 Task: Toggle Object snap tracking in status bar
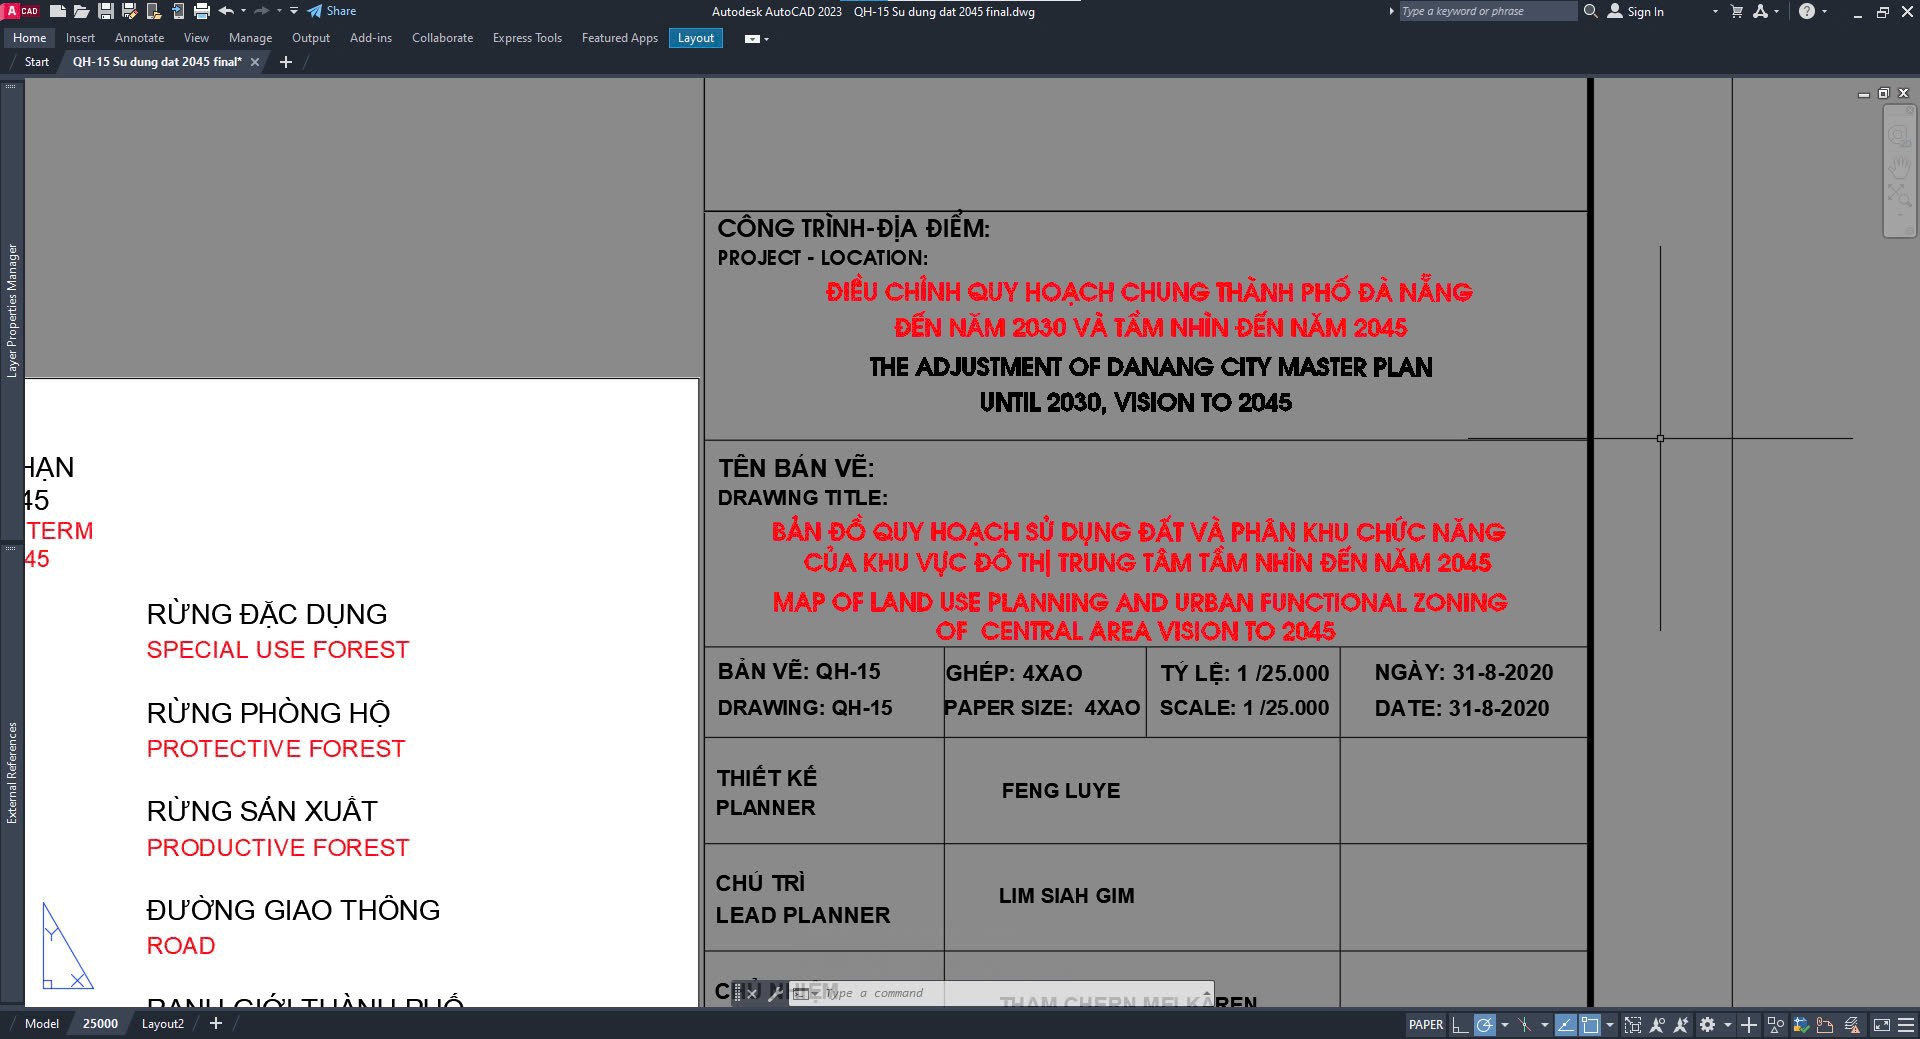point(1566,1025)
